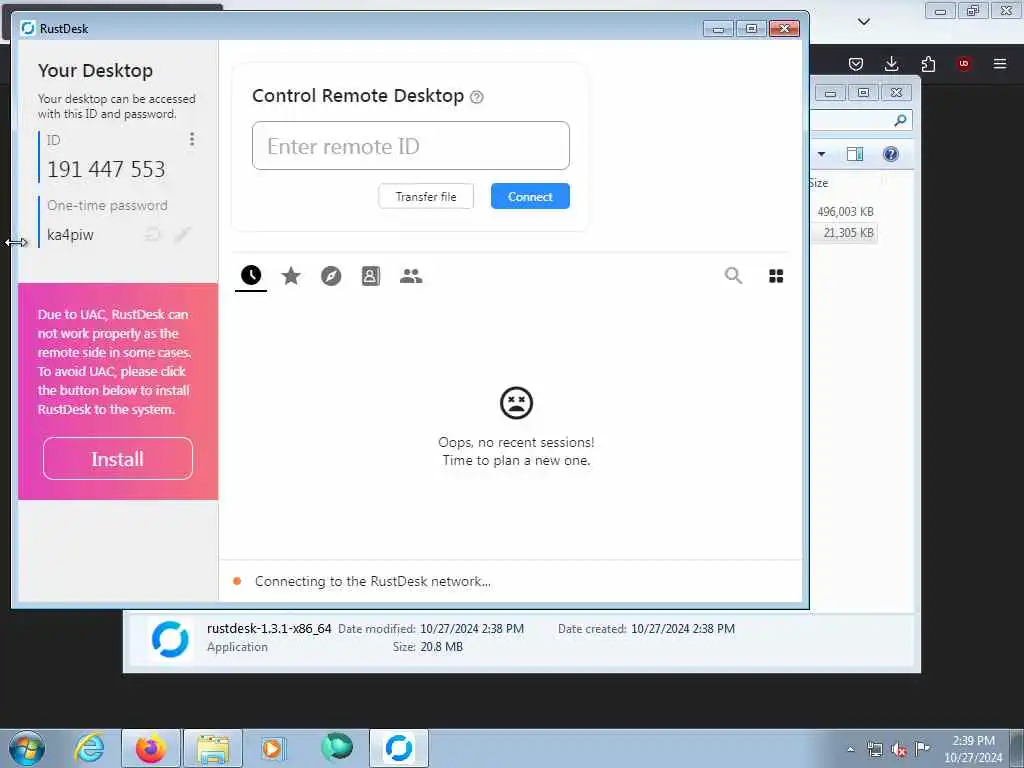Viewport: 1024px width, 768px height.
Task: Click the uBlock Origin toolbar icon
Action: 963,63
